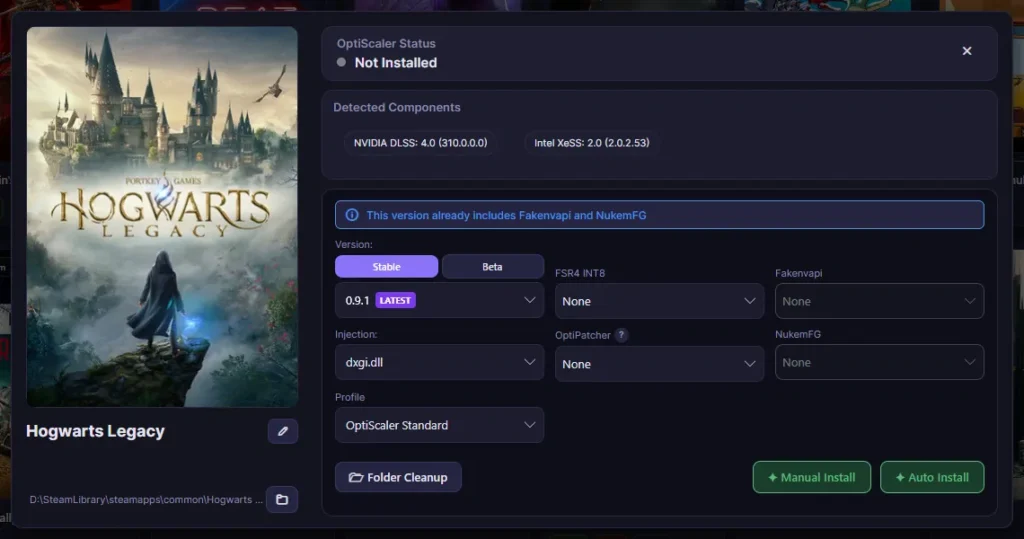
Task: Start the Auto Install button
Action: (x=932, y=478)
